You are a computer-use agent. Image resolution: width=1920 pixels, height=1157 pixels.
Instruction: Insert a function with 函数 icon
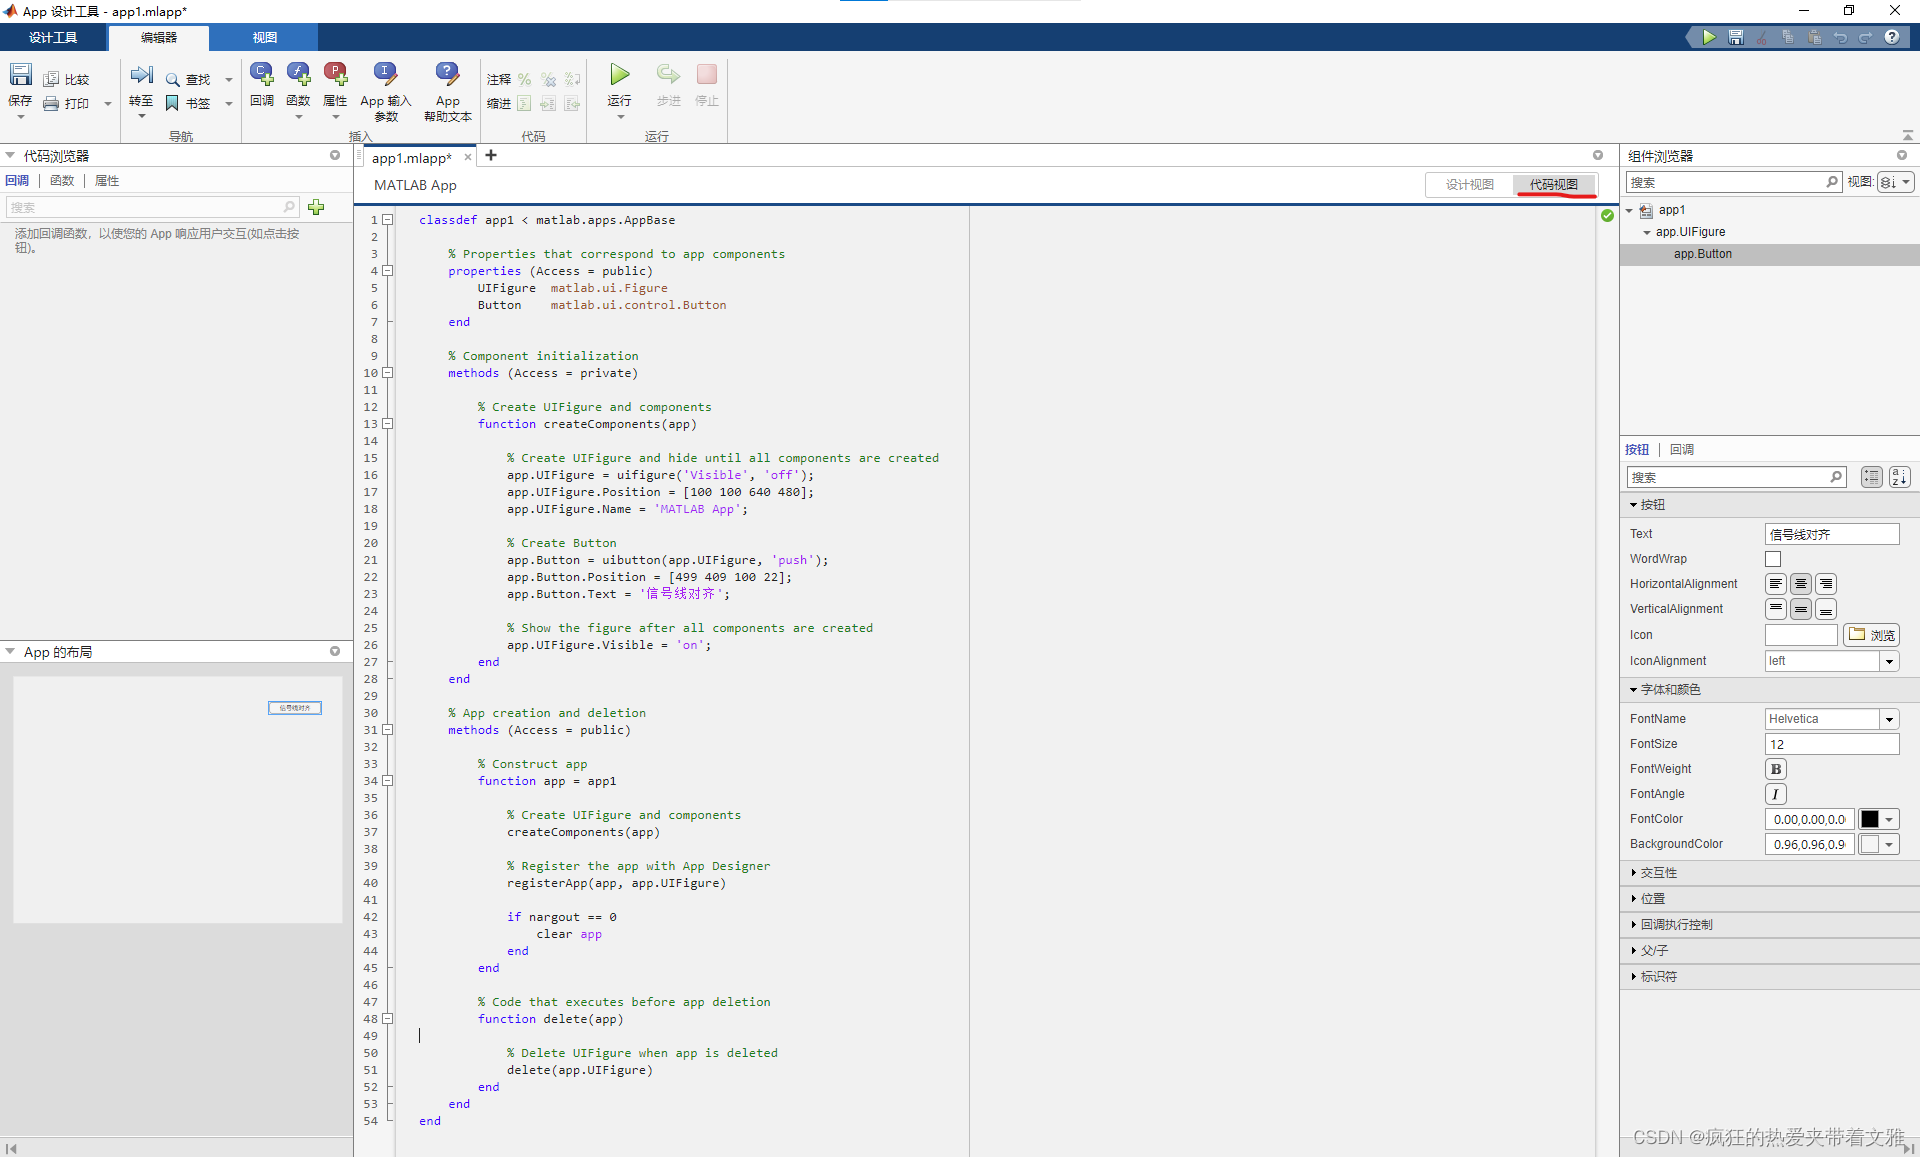298,75
